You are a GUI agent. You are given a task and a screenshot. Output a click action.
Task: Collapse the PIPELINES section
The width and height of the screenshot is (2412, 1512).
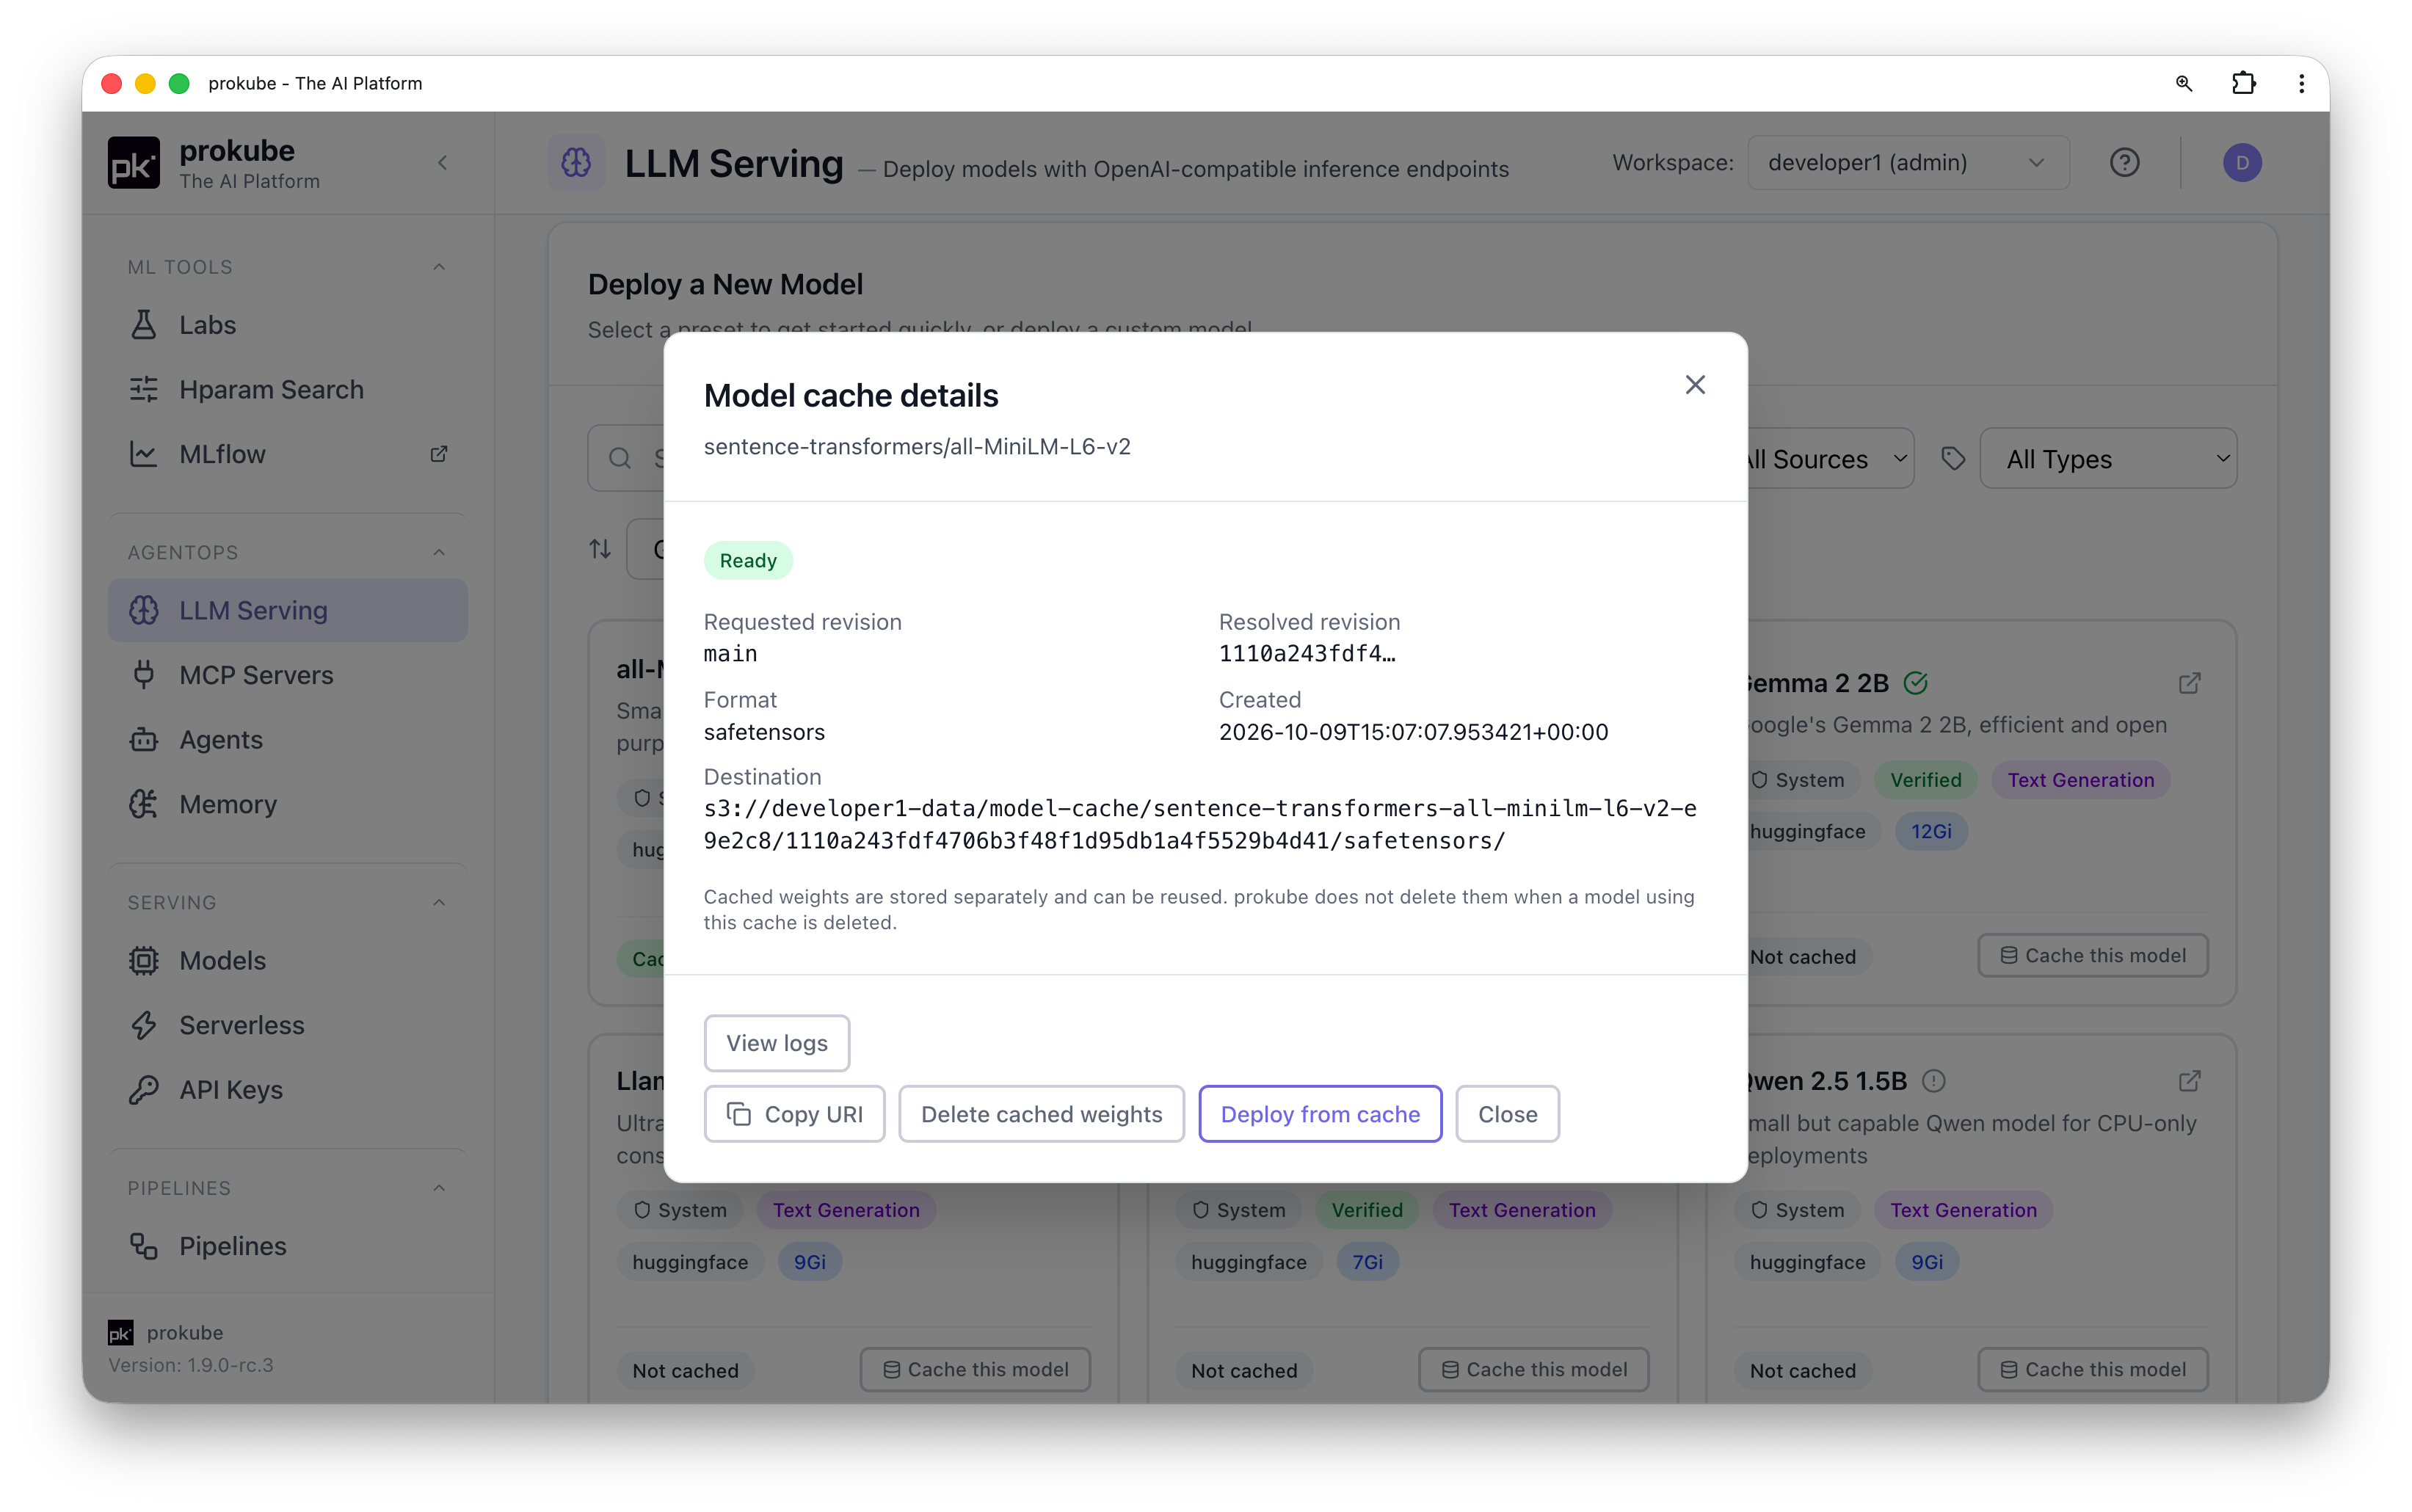click(x=438, y=1188)
